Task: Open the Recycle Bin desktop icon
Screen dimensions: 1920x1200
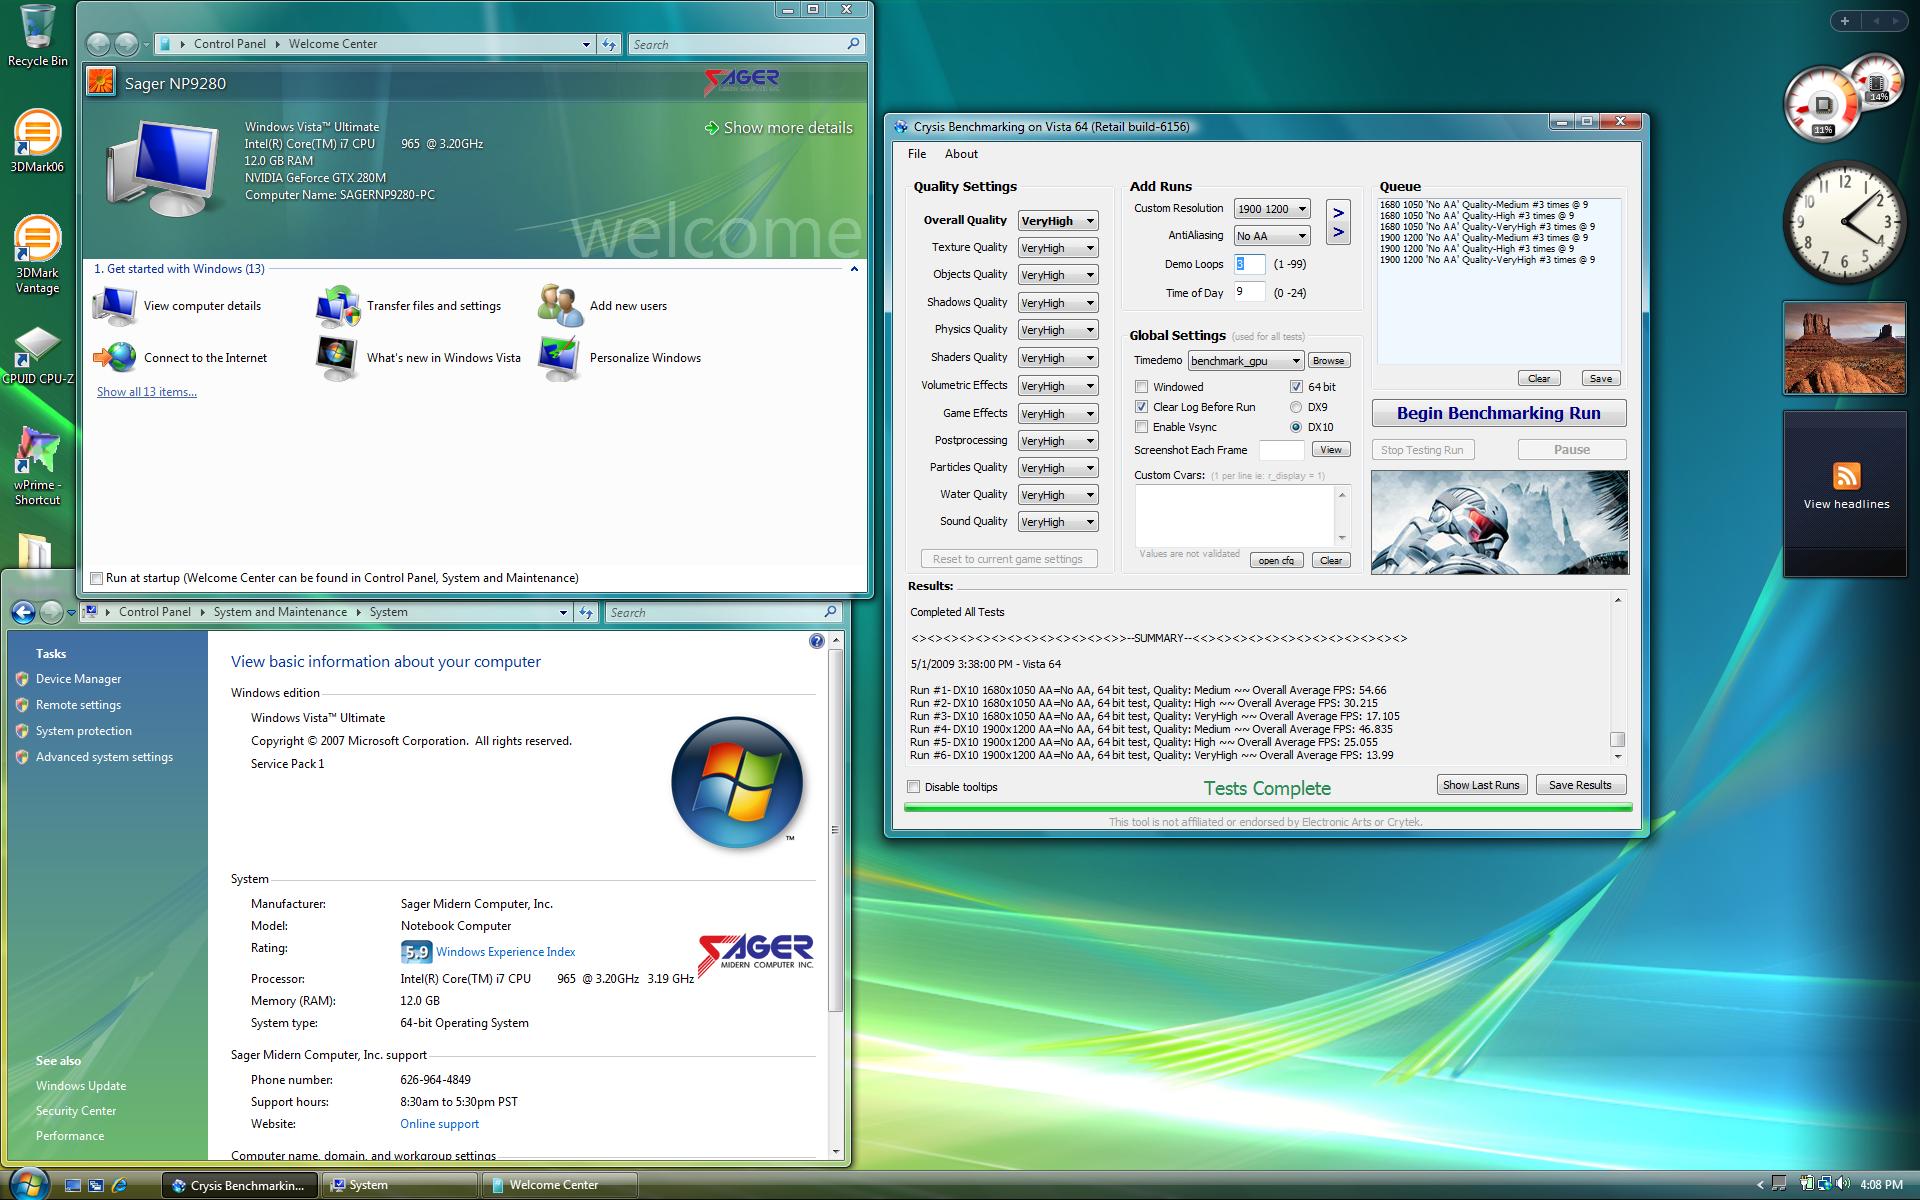Action: pyautogui.click(x=37, y=35)
